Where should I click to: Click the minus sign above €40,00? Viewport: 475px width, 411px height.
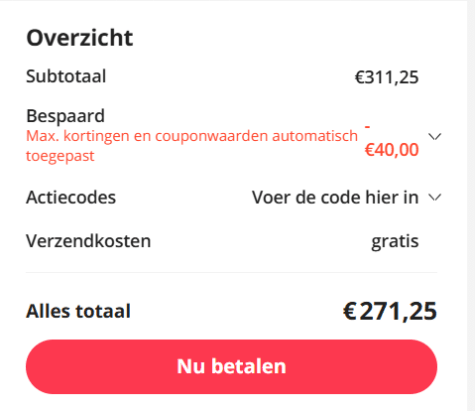point(367,127)
